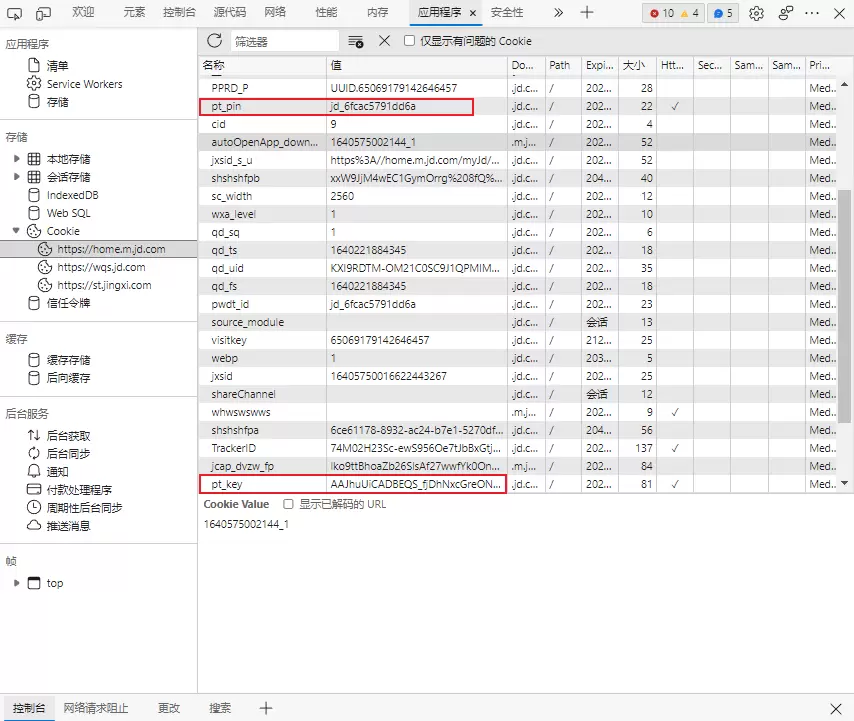Expand the top frame node
The height and width of the screenshot is (721, 854).
[x=16, y=583]
